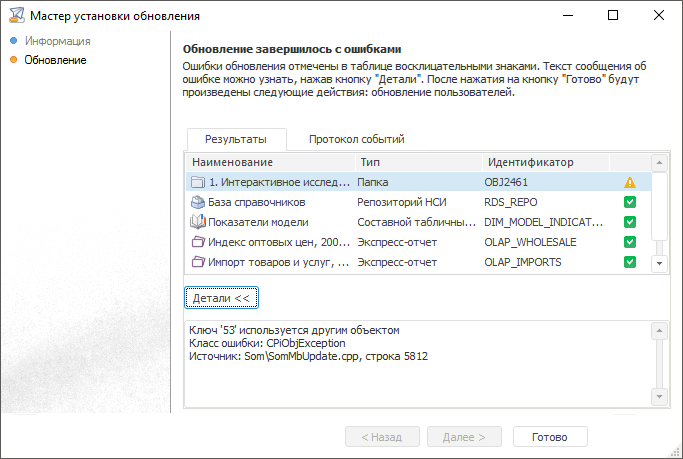
Task: Click the Показатели модели table icon
Action: (197, 222)
